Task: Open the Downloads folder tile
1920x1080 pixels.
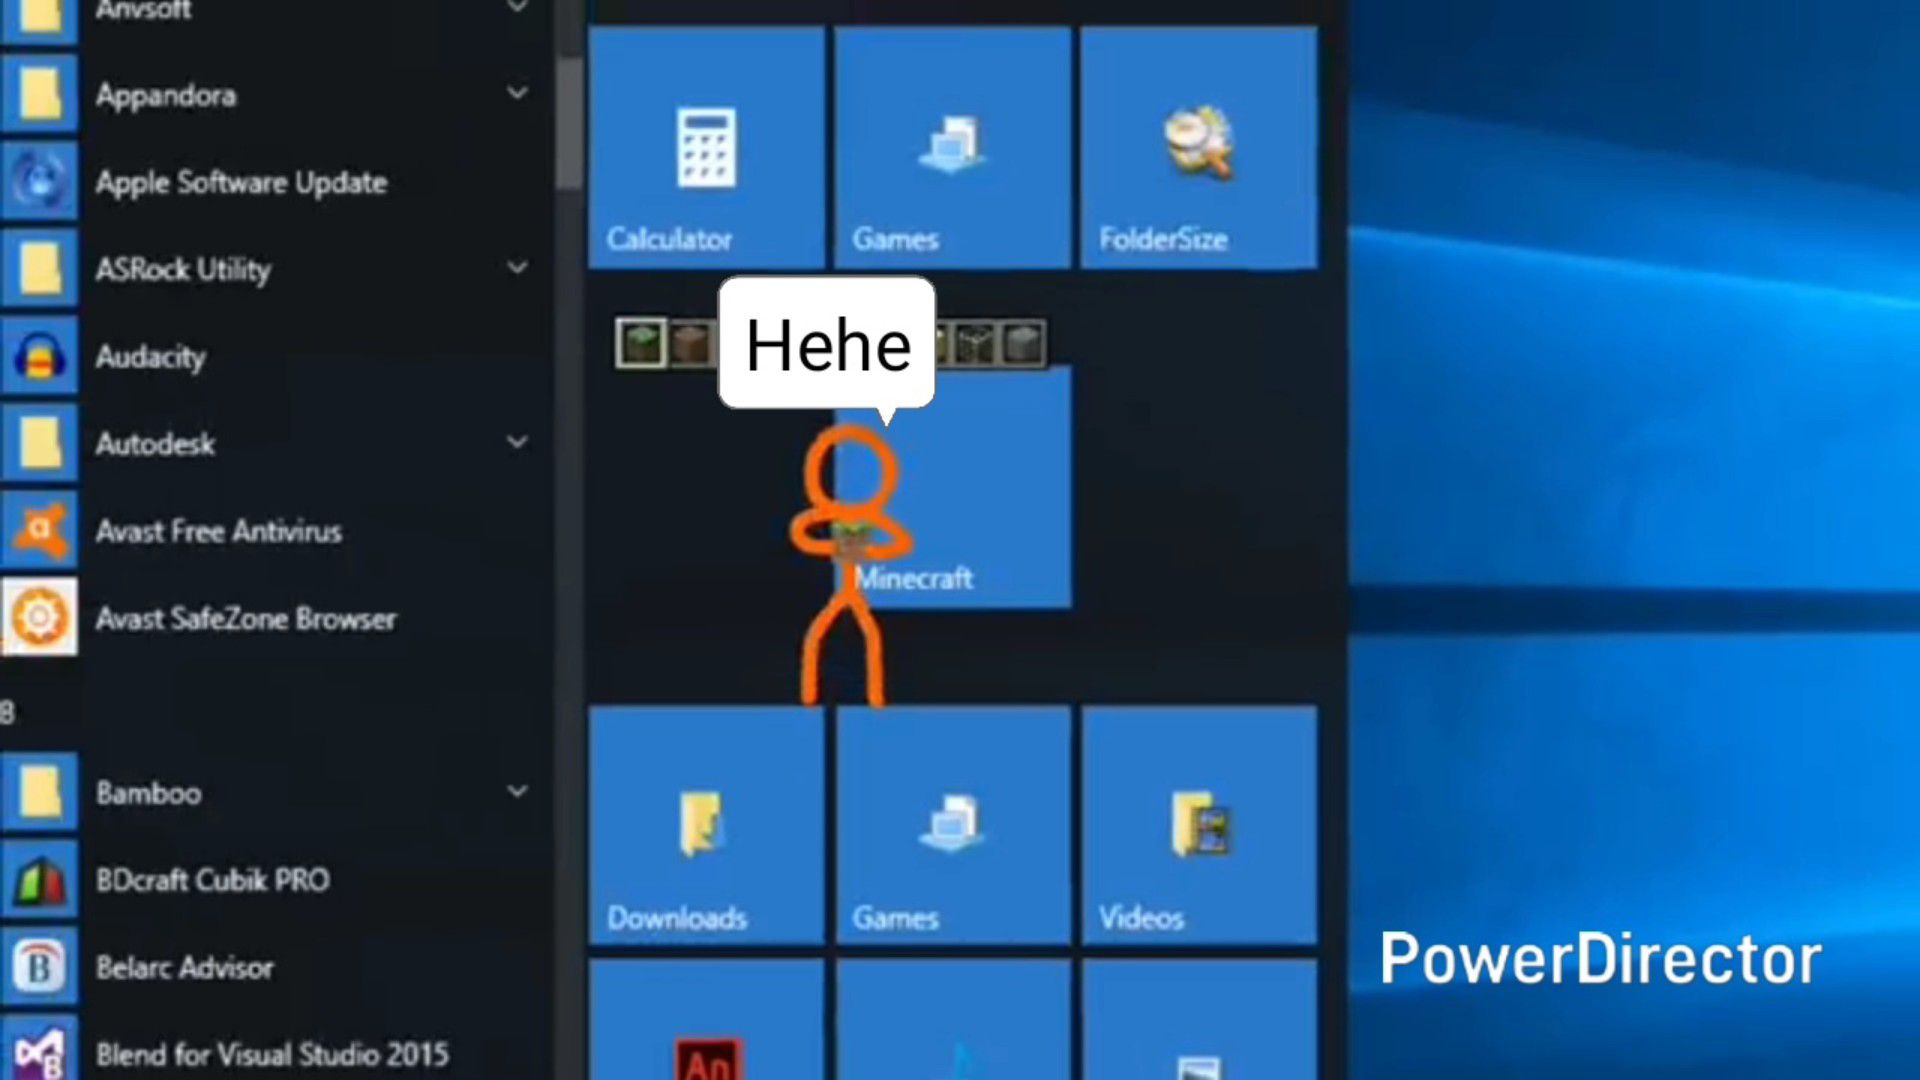Action: click(x=706, y=825)
